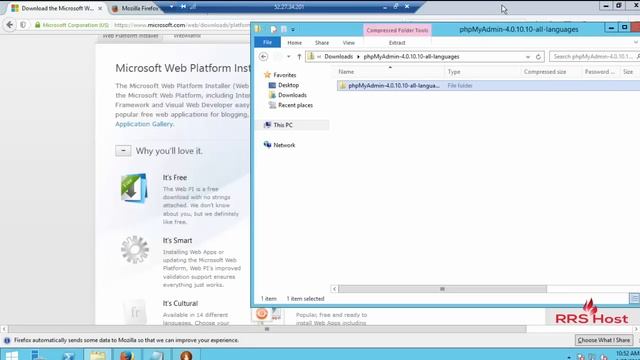This screenshot has width=640, height=360.
Task: Open the Share ribbon tab
Action: 322,42
